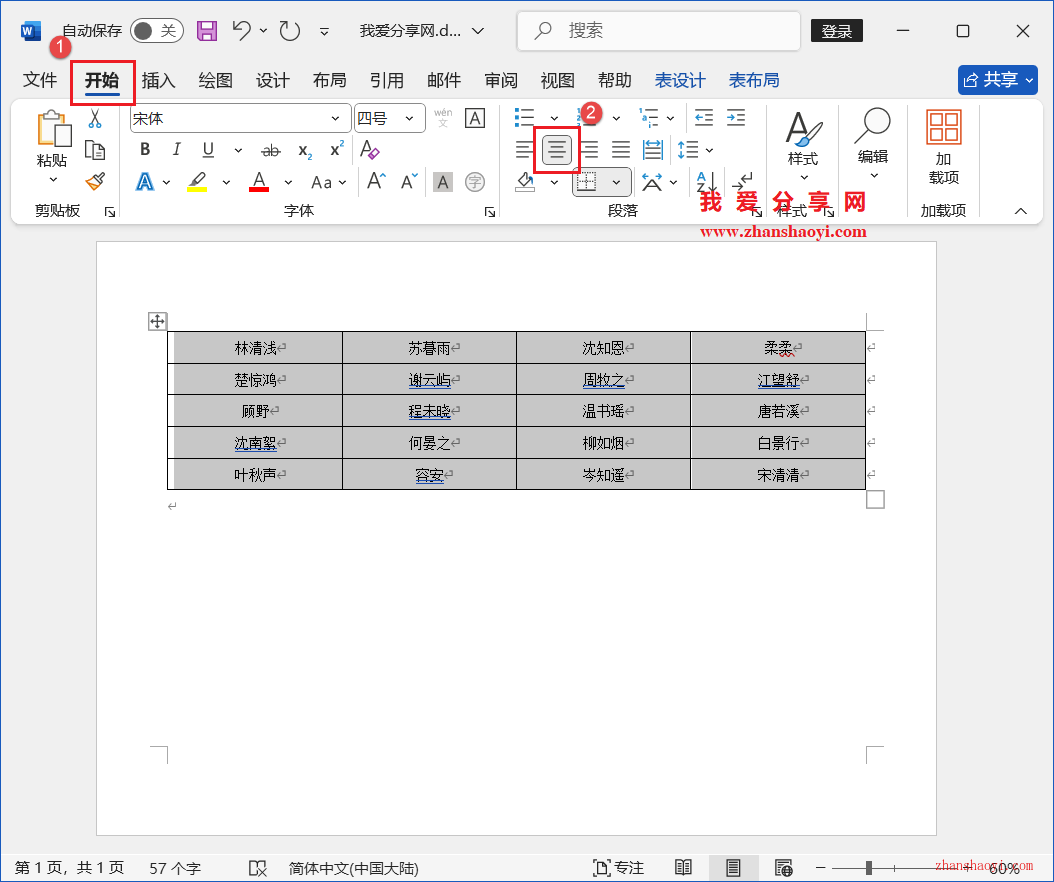Toggle justify alignment

(x=621, y=150)
